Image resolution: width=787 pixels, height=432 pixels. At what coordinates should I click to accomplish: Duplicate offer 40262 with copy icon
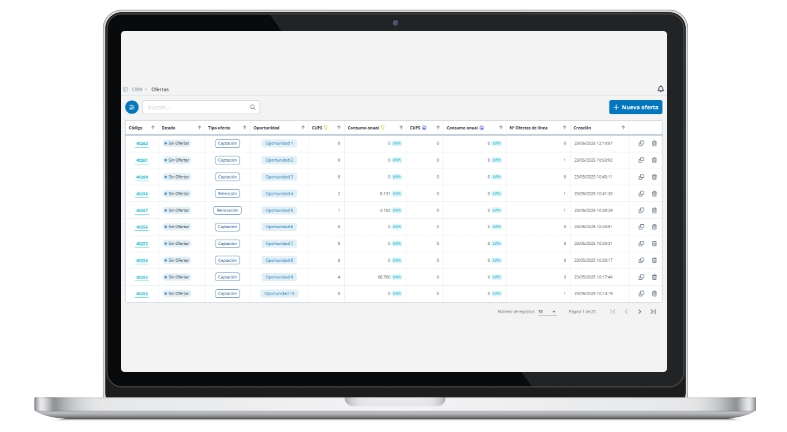[641, 144]
